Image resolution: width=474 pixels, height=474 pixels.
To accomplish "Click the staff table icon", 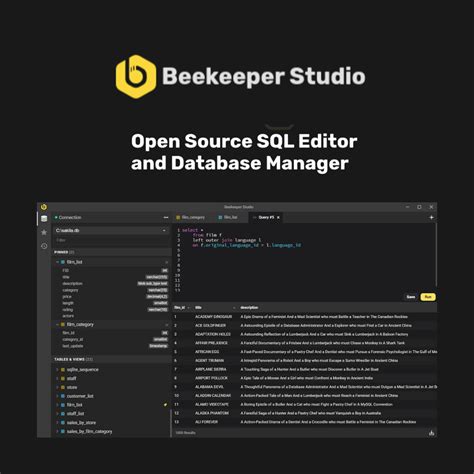I will [63, 378].
